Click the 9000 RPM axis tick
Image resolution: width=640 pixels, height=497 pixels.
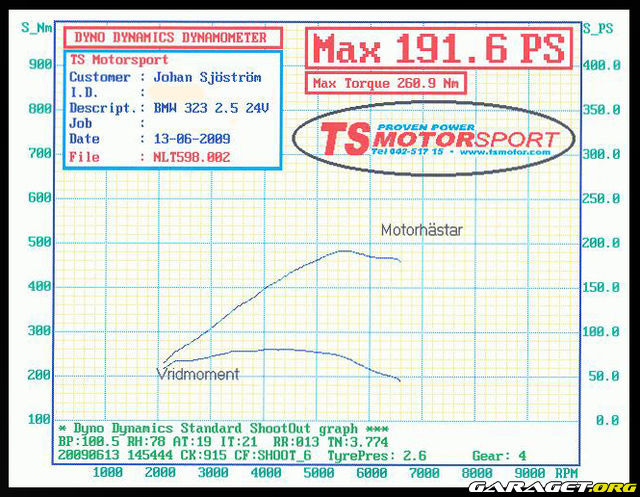(529, 473)
